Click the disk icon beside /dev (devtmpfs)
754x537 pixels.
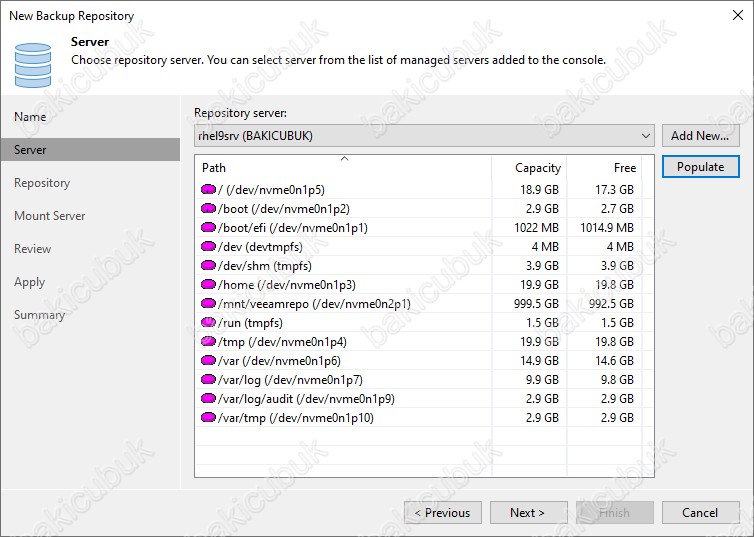pyautogui.click(x=208, y=247)
